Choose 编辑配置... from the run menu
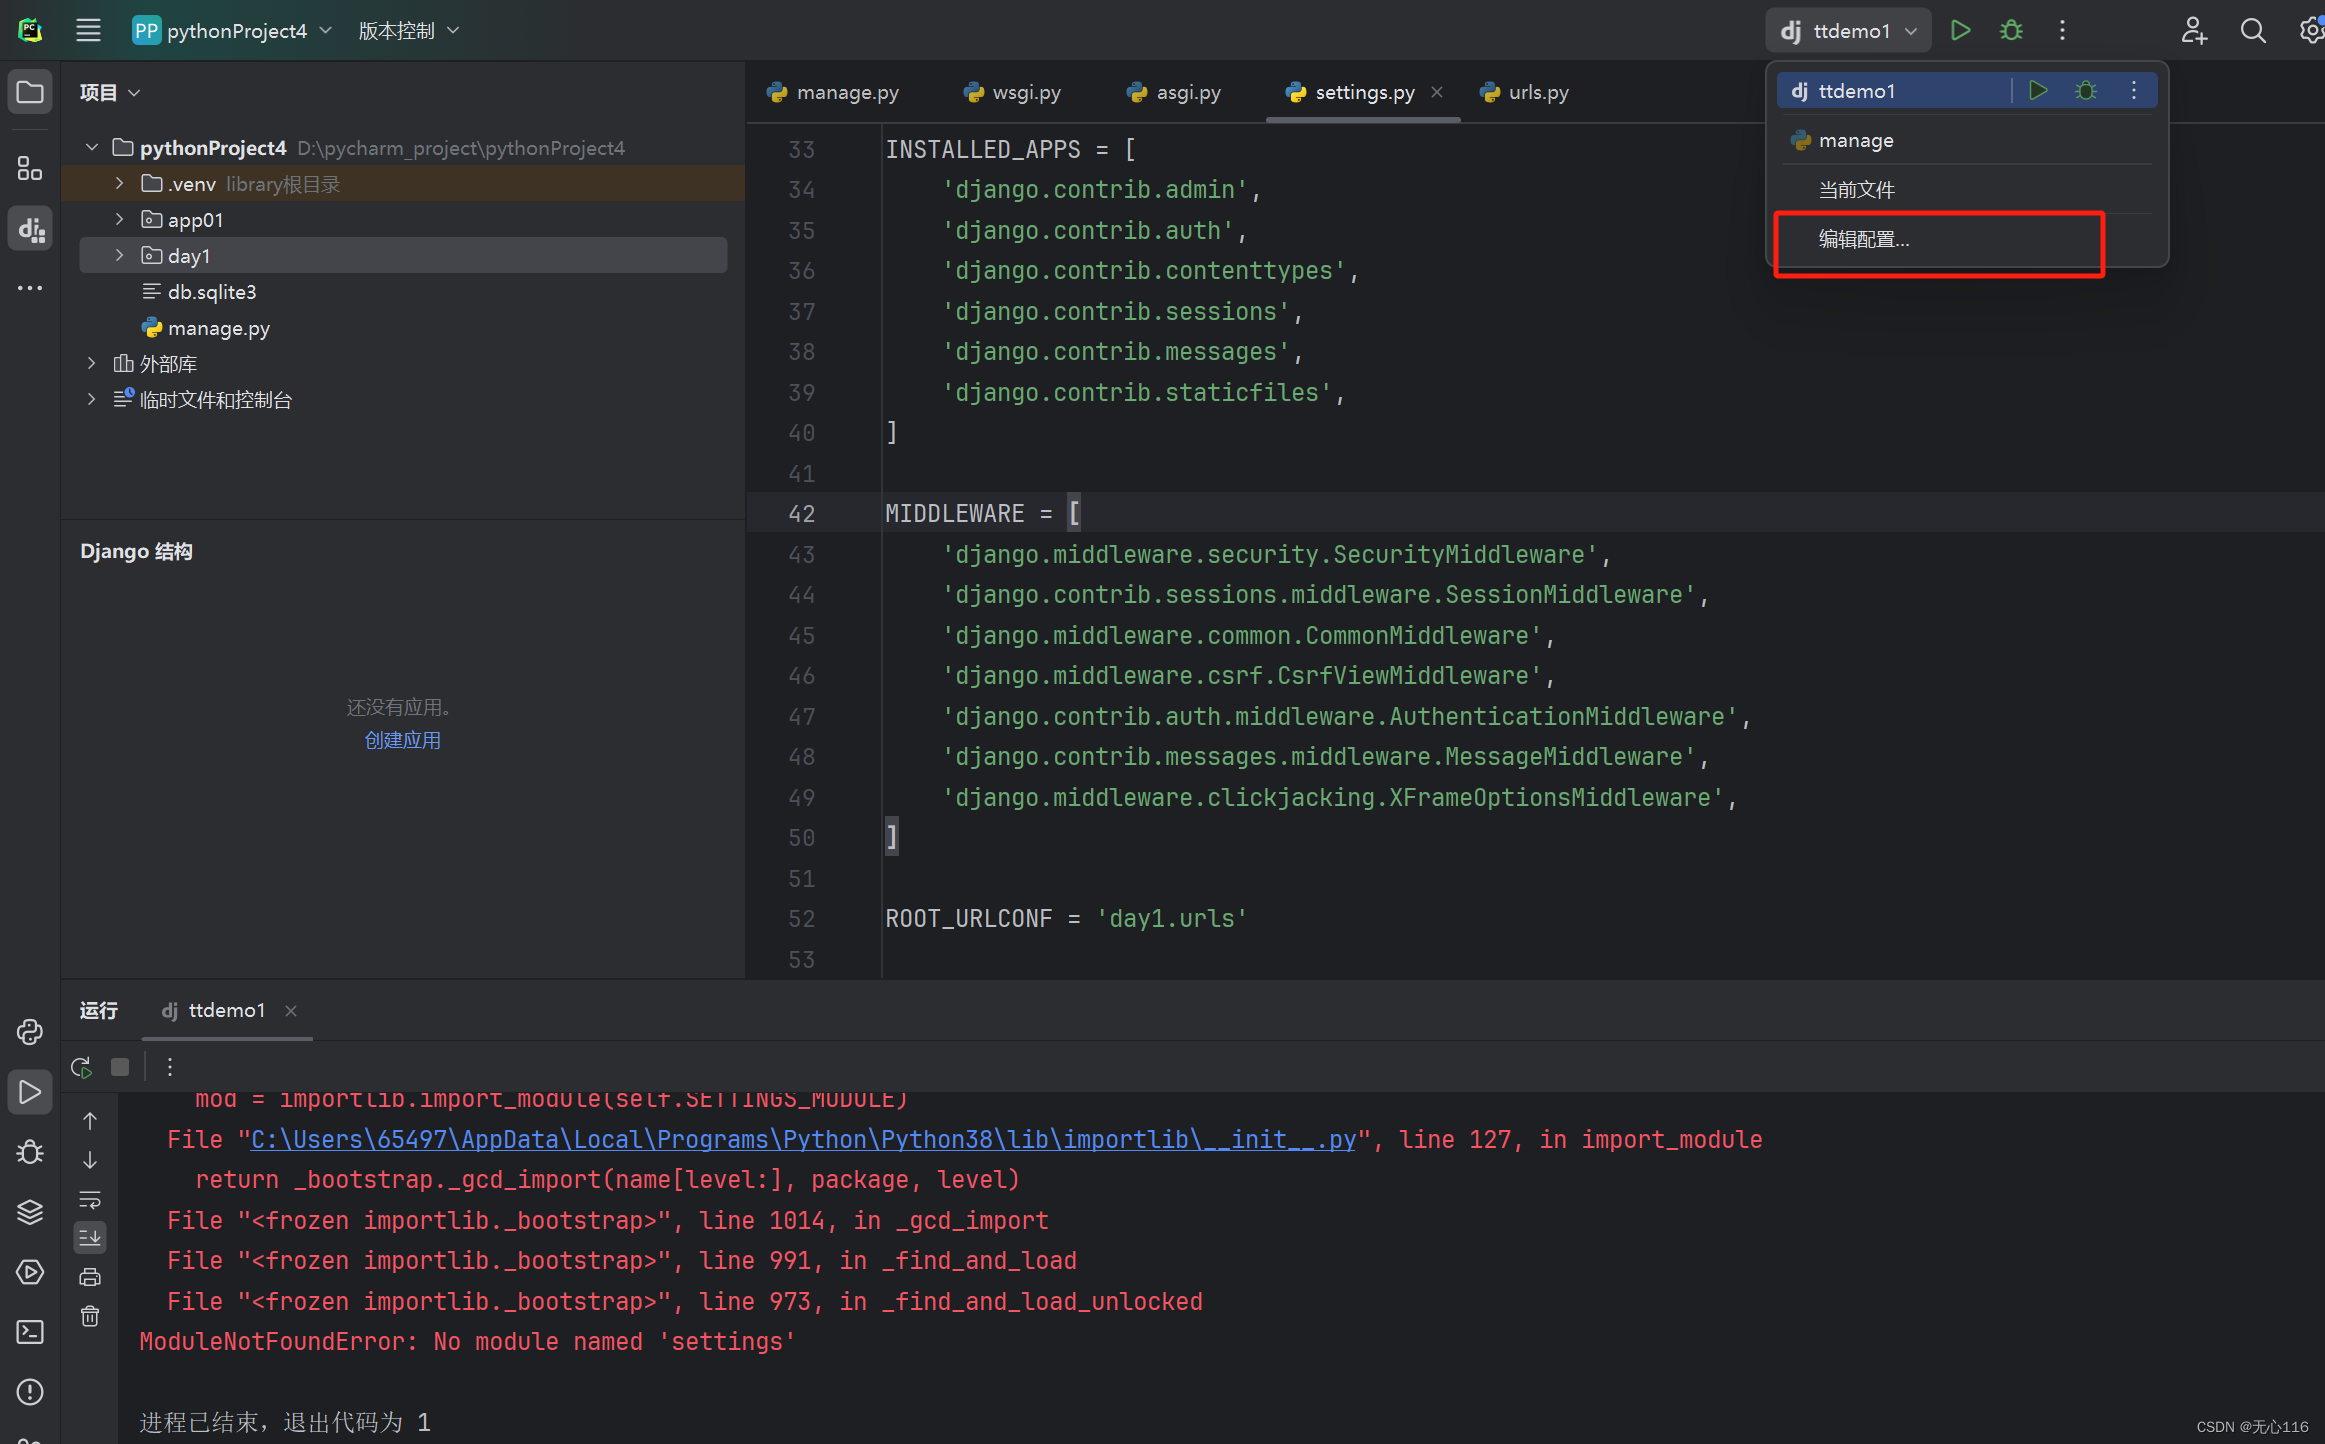The width and height of the screenshot is (2325, 1444). click(x=1863, y=239)
